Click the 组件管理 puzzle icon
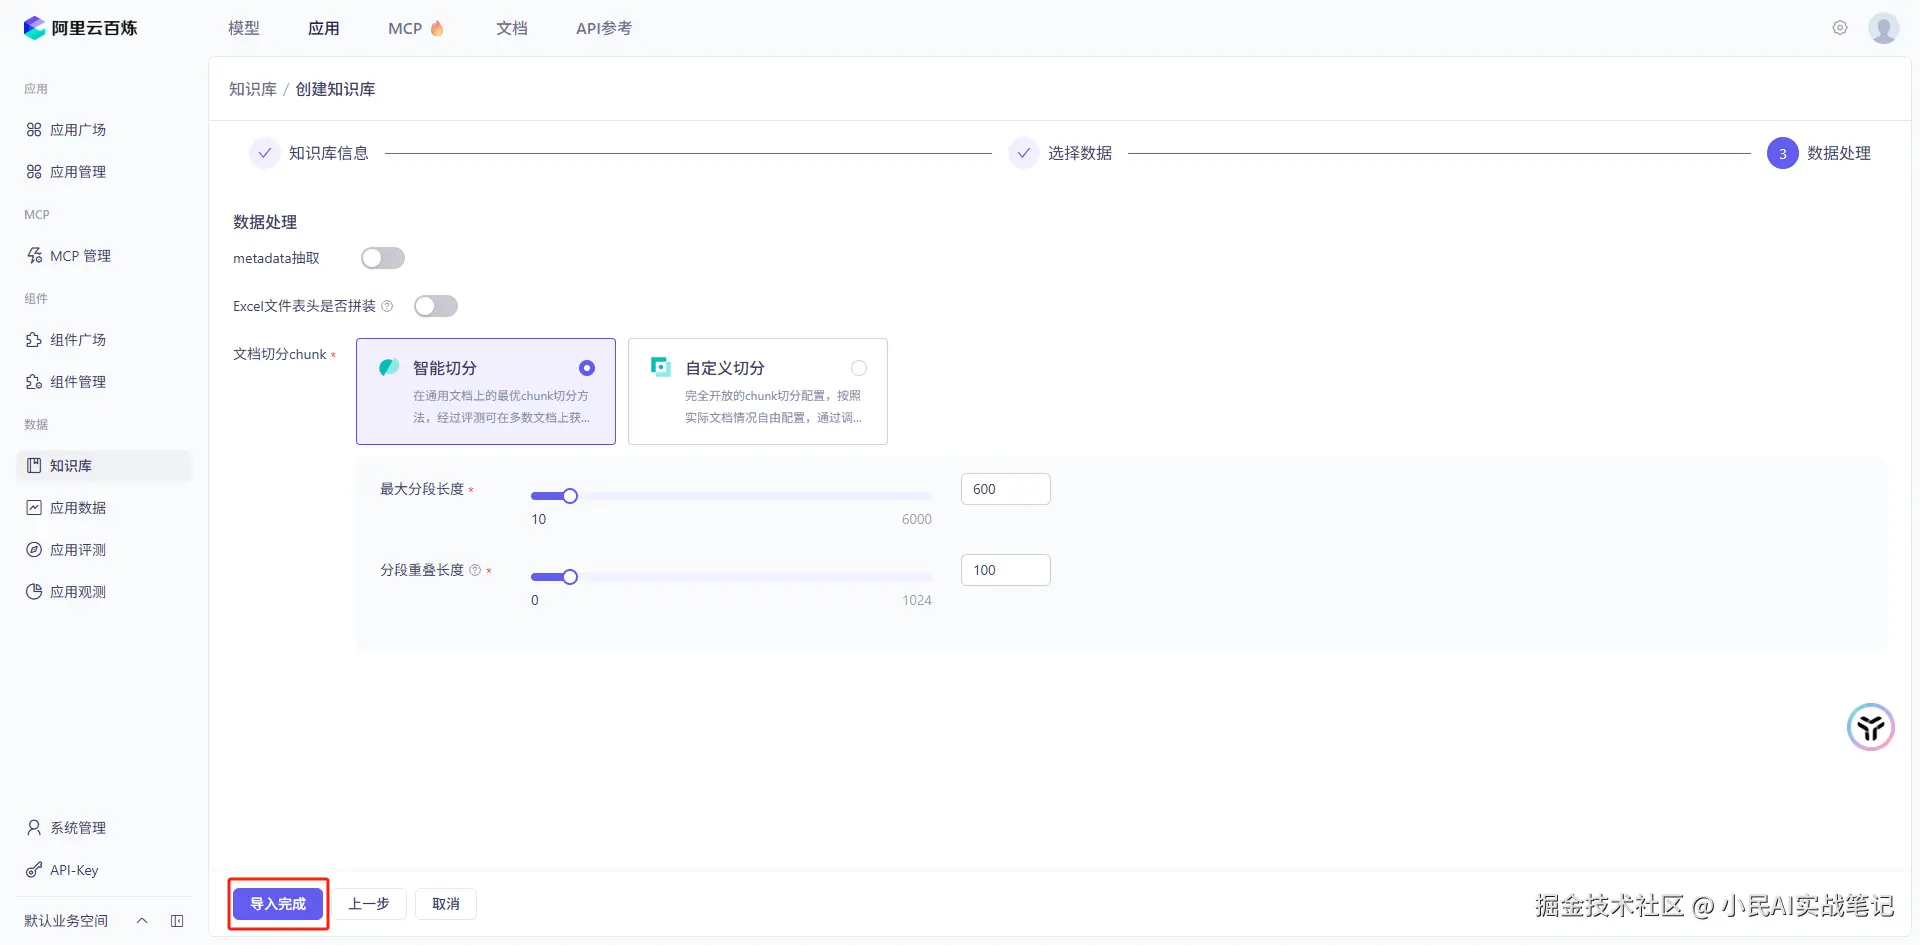1920x945 pixels. 34,382
